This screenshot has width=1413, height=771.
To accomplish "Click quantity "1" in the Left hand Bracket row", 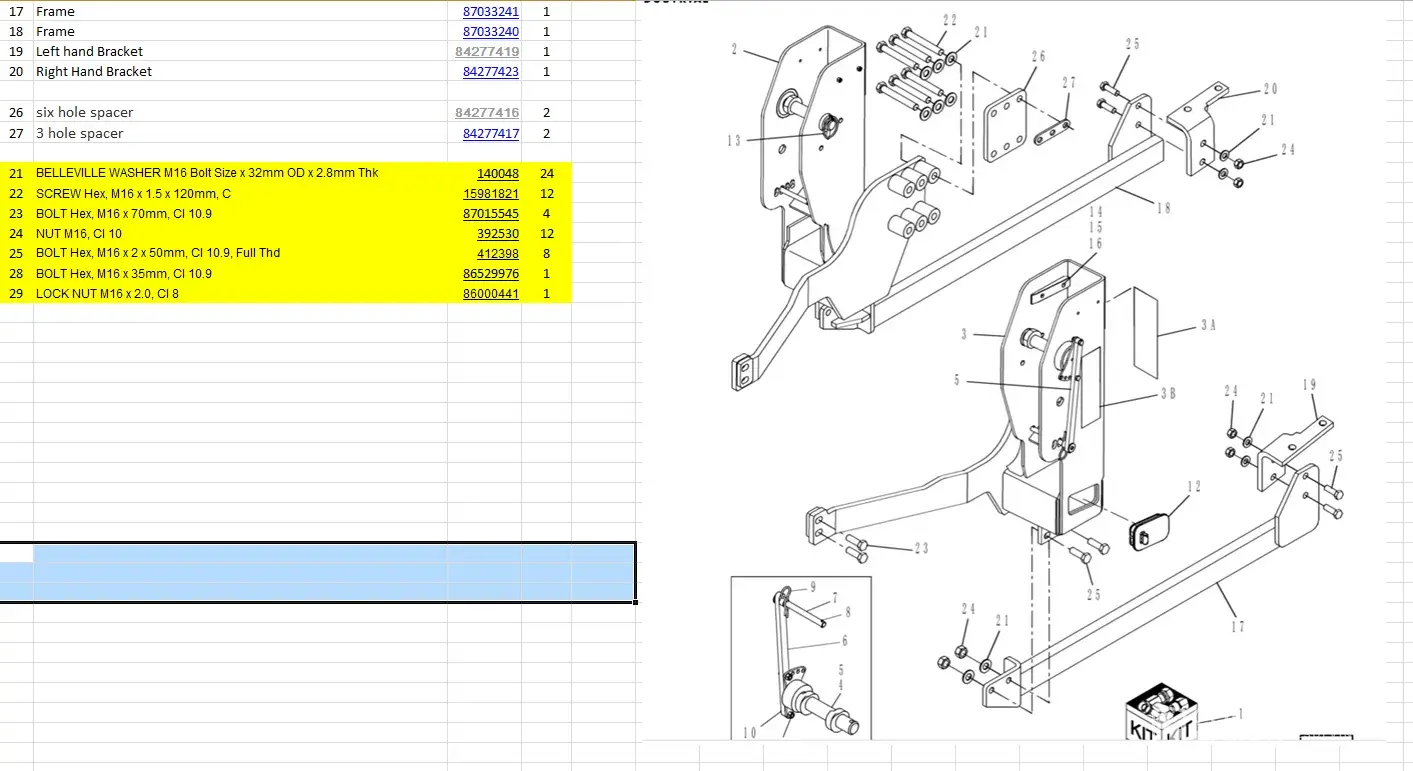I will click(x=546, y=52).
